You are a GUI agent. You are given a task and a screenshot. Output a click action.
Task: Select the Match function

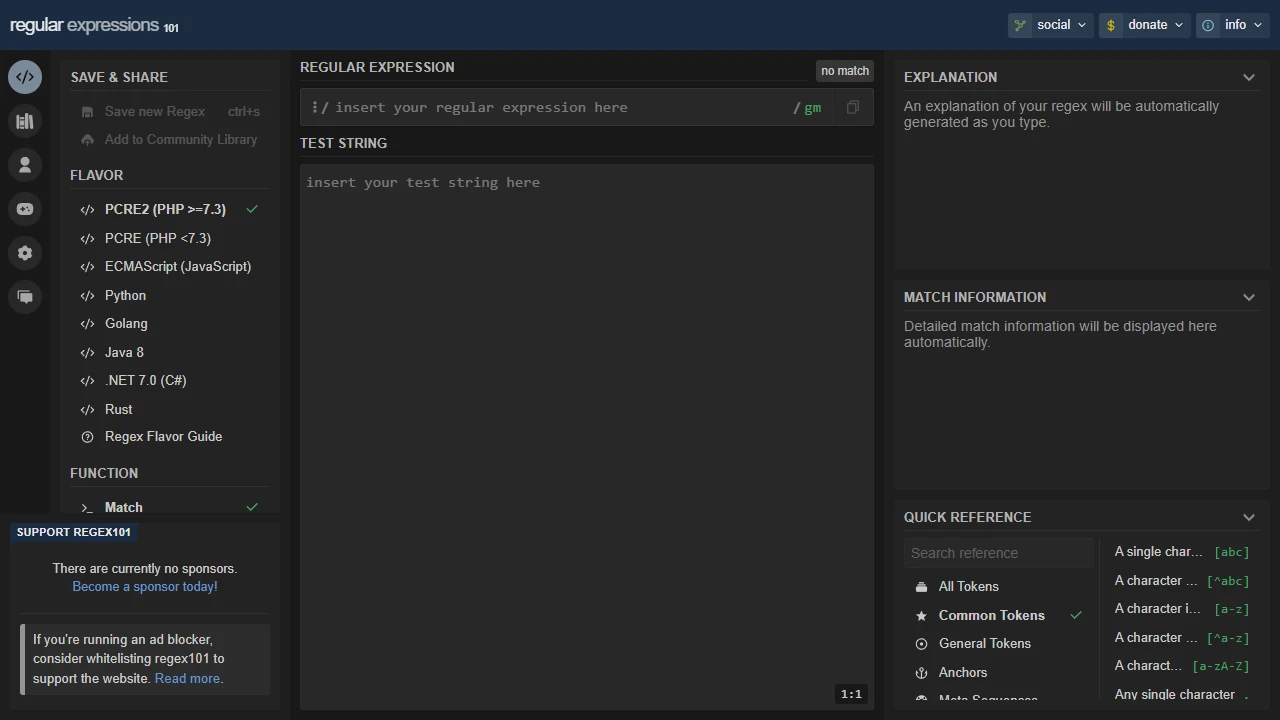[x=123, y=507]
